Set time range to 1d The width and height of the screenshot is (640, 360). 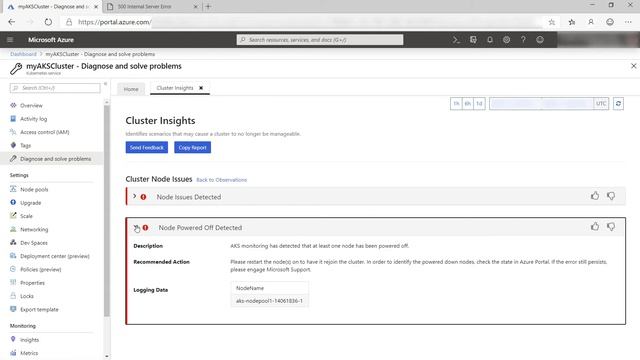click(x=479, y=104)
